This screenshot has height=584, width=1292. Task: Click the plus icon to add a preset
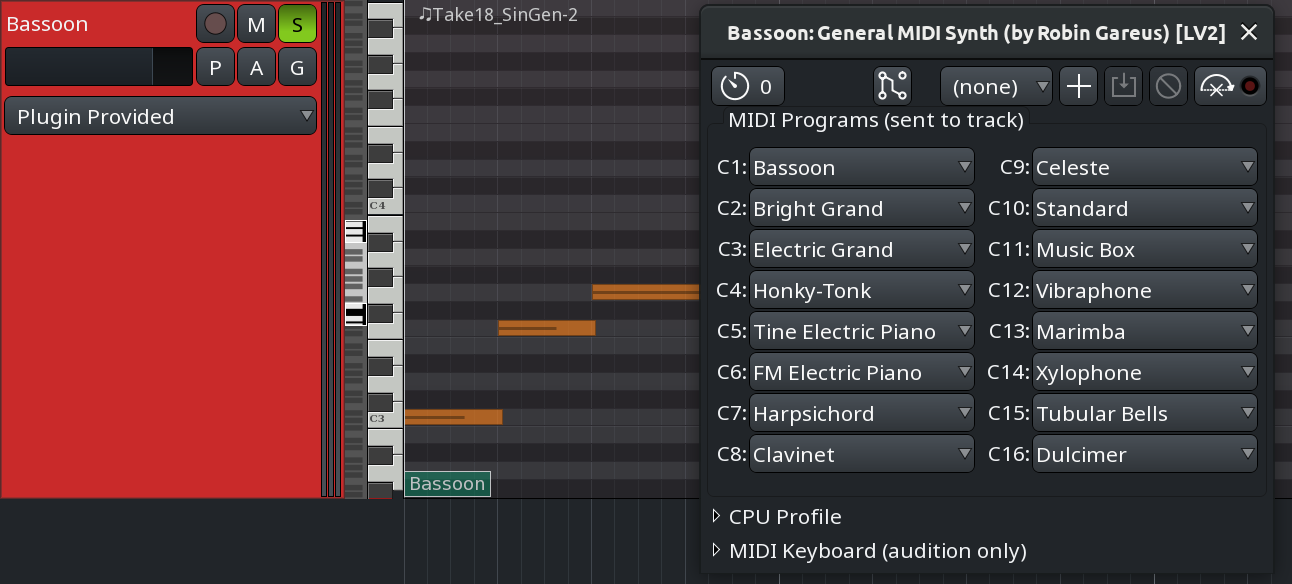point(1078,87)
